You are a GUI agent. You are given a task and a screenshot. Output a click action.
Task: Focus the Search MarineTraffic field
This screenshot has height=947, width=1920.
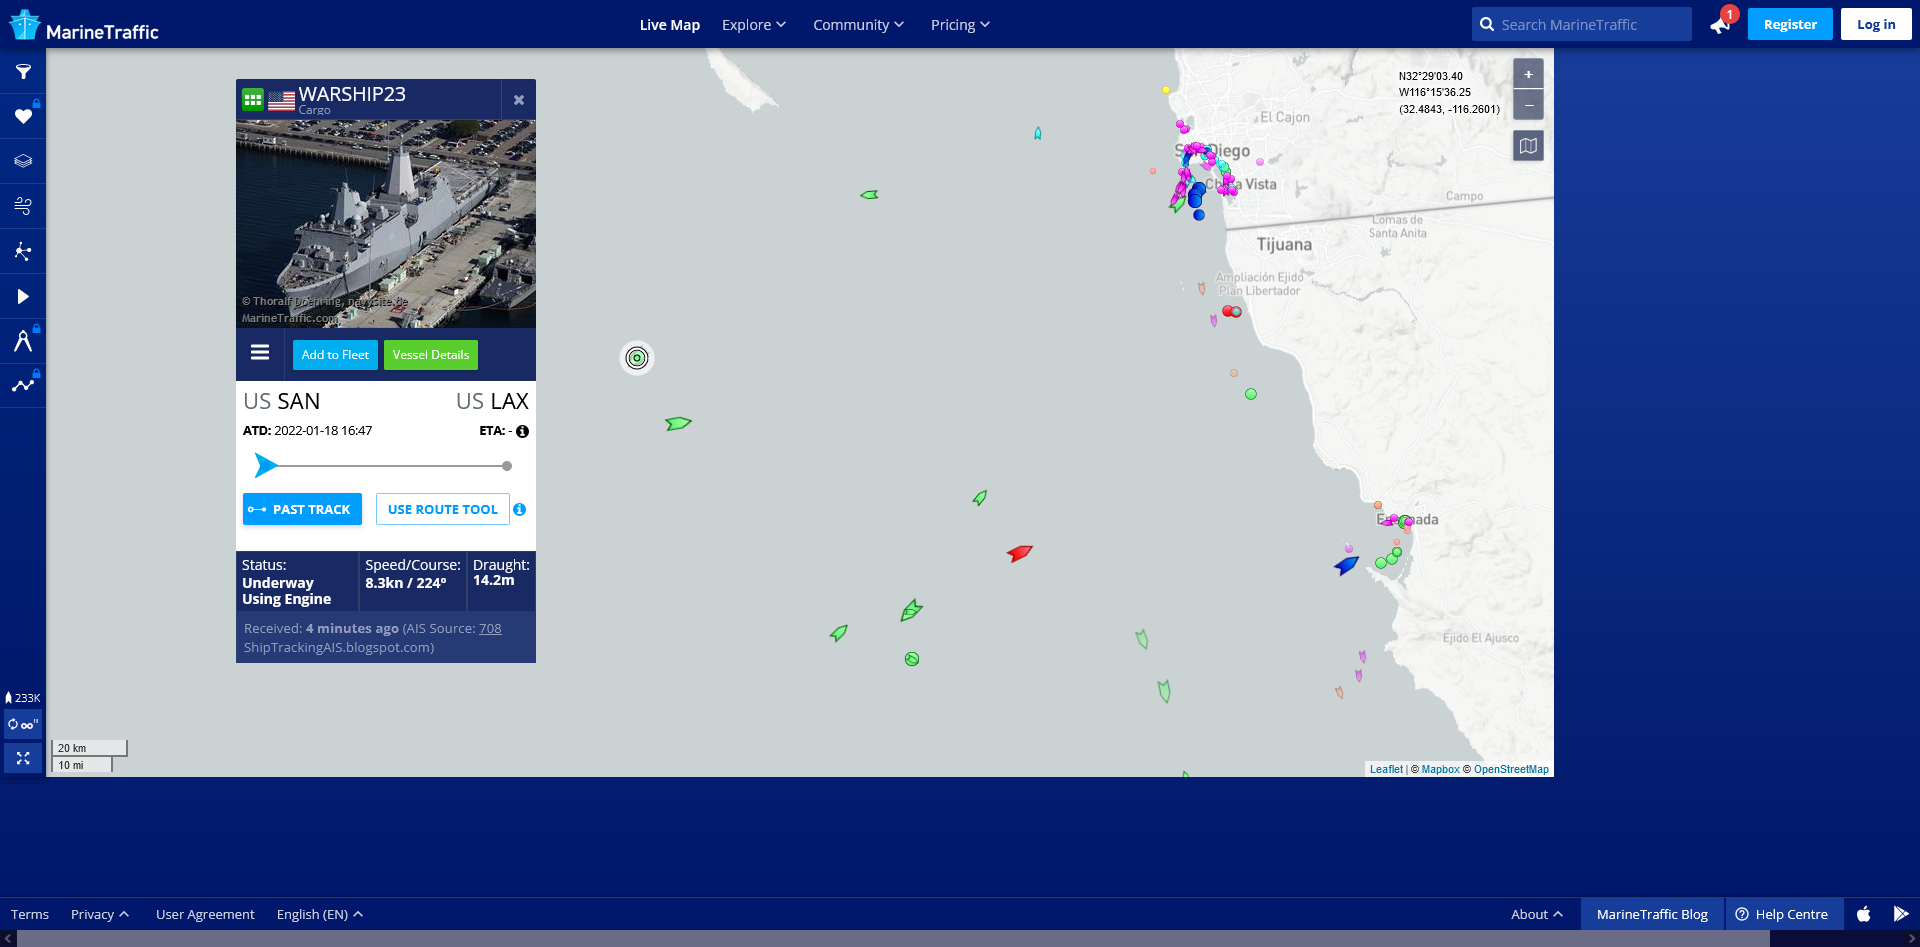tap(1582, 24)
